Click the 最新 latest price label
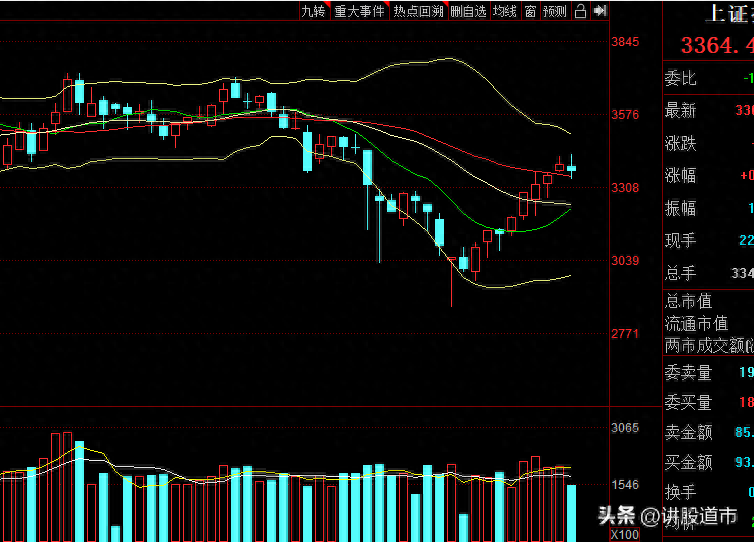 click(x=680, y=110)
